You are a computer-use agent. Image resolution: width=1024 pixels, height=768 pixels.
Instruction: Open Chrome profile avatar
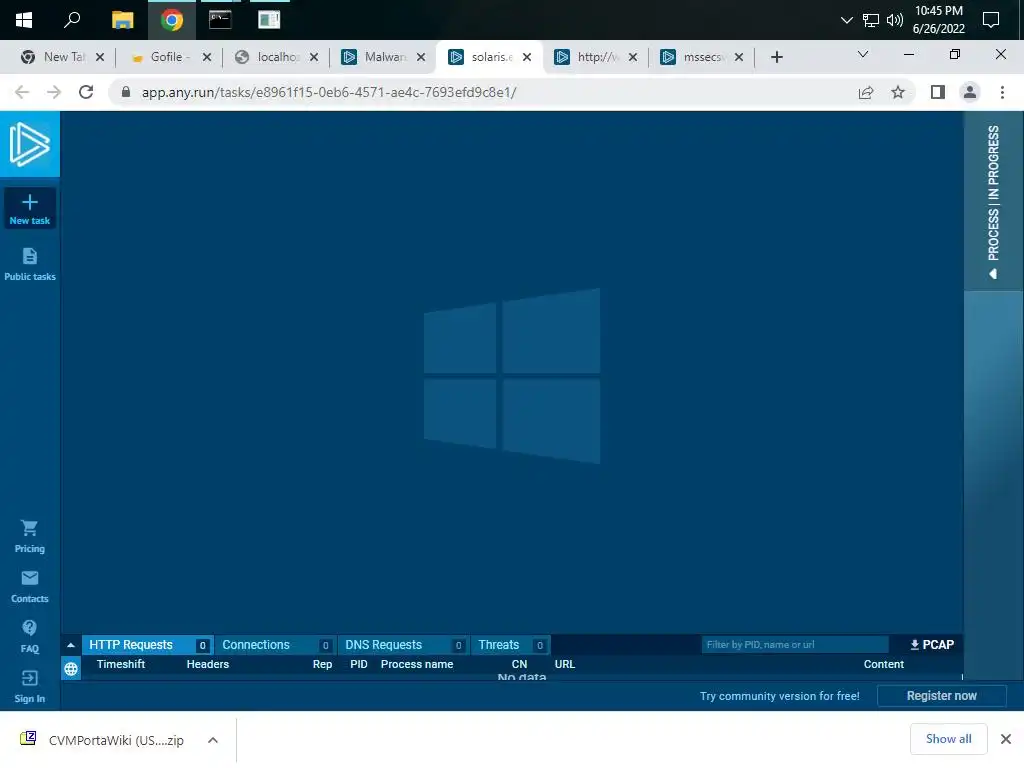tap(970, 92)
